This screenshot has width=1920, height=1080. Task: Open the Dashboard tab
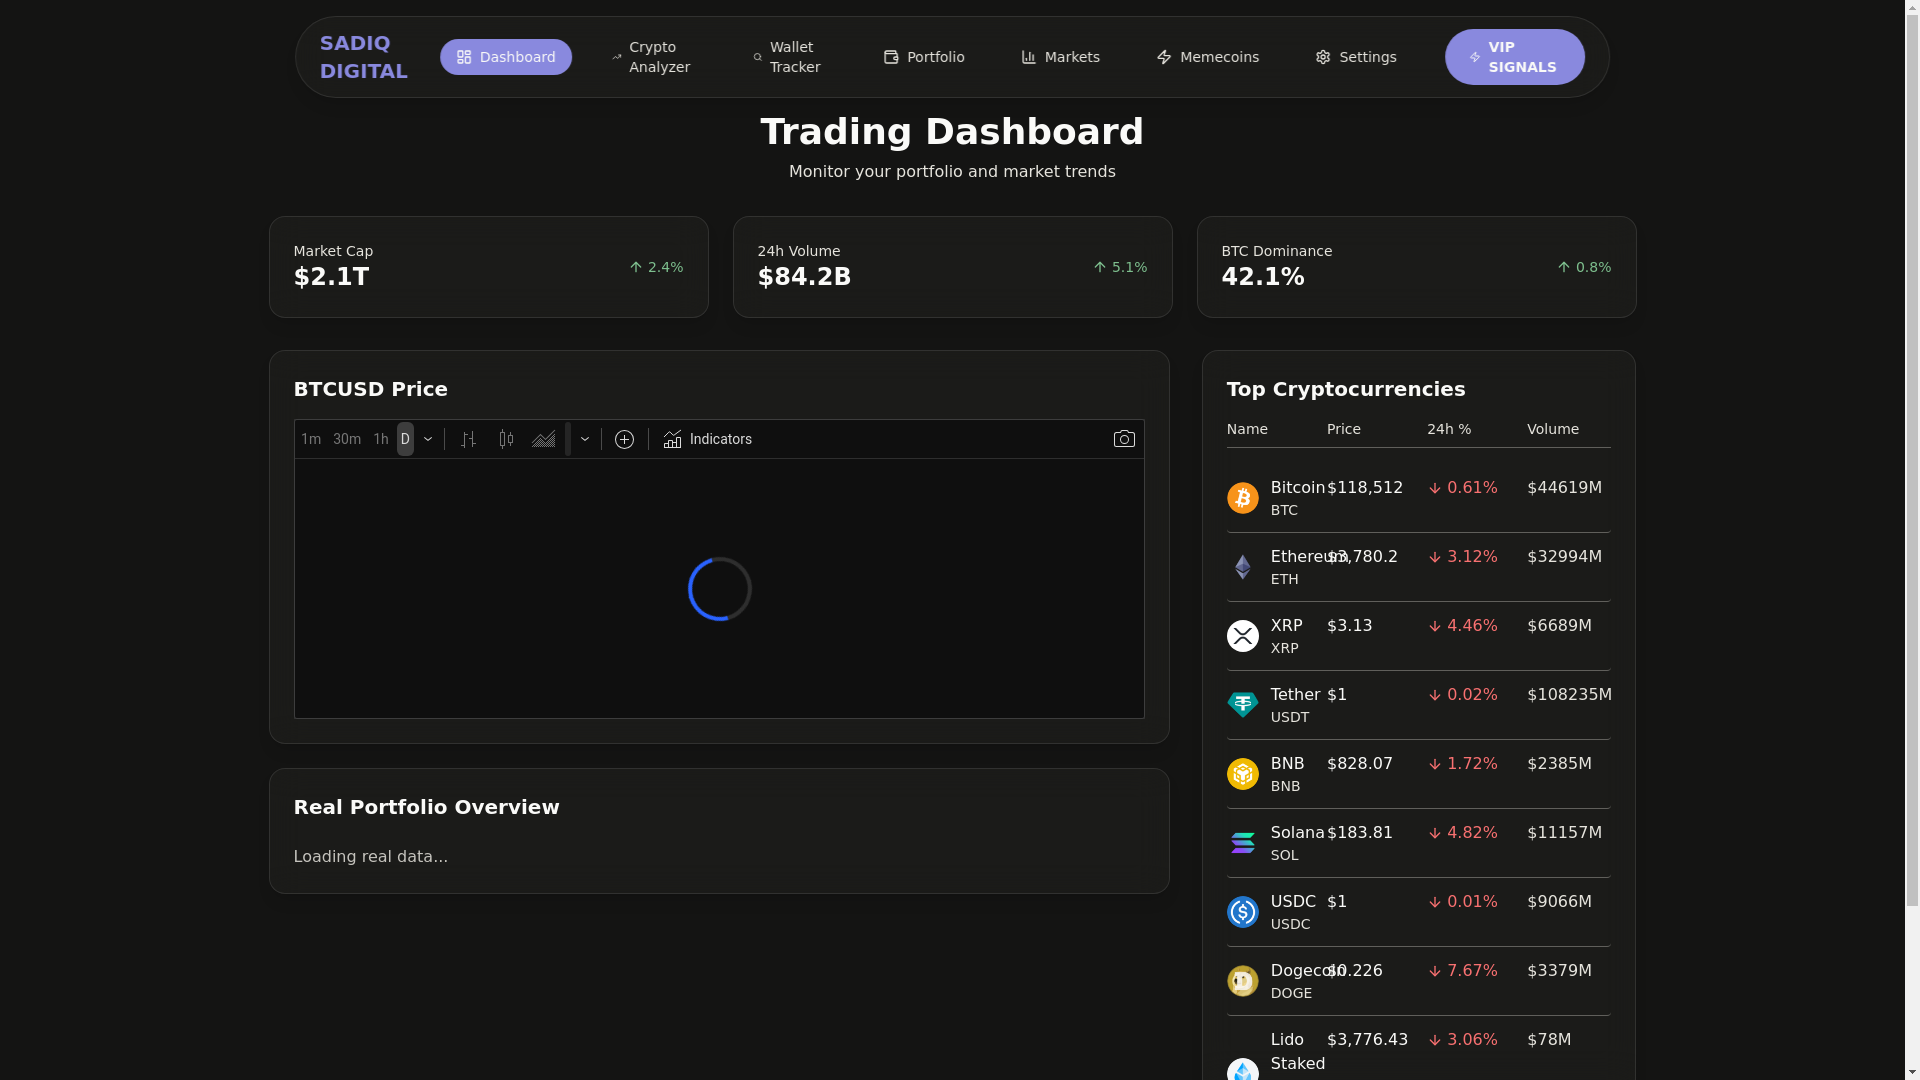pos(506,57)
